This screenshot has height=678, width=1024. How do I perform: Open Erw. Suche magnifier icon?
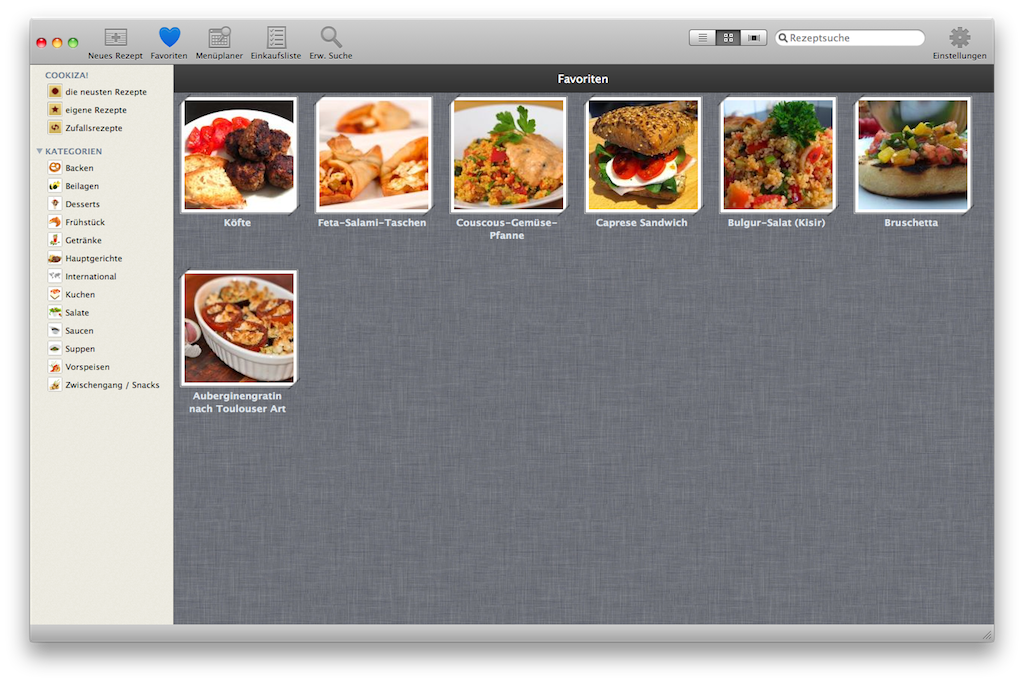[330, 37]
